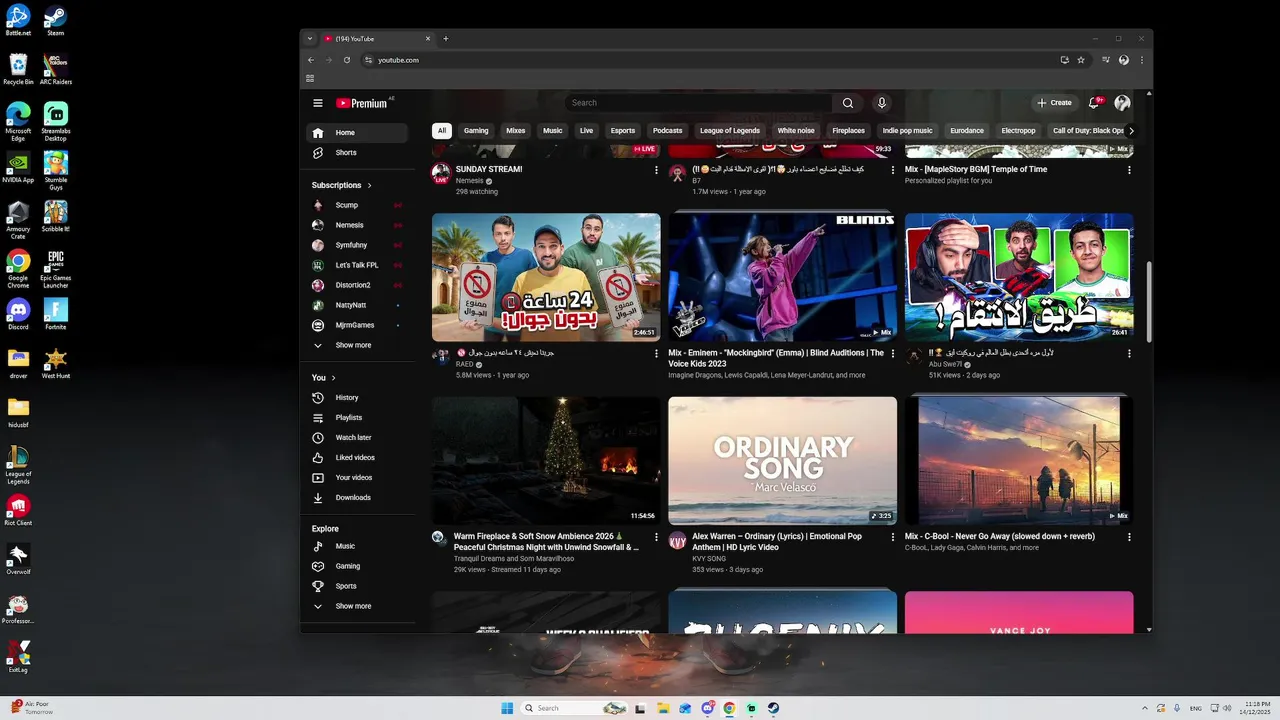This screenshot has width=1280, height=720.
Task: Expand Show more under Subscriptions
Action: [357, 345]
